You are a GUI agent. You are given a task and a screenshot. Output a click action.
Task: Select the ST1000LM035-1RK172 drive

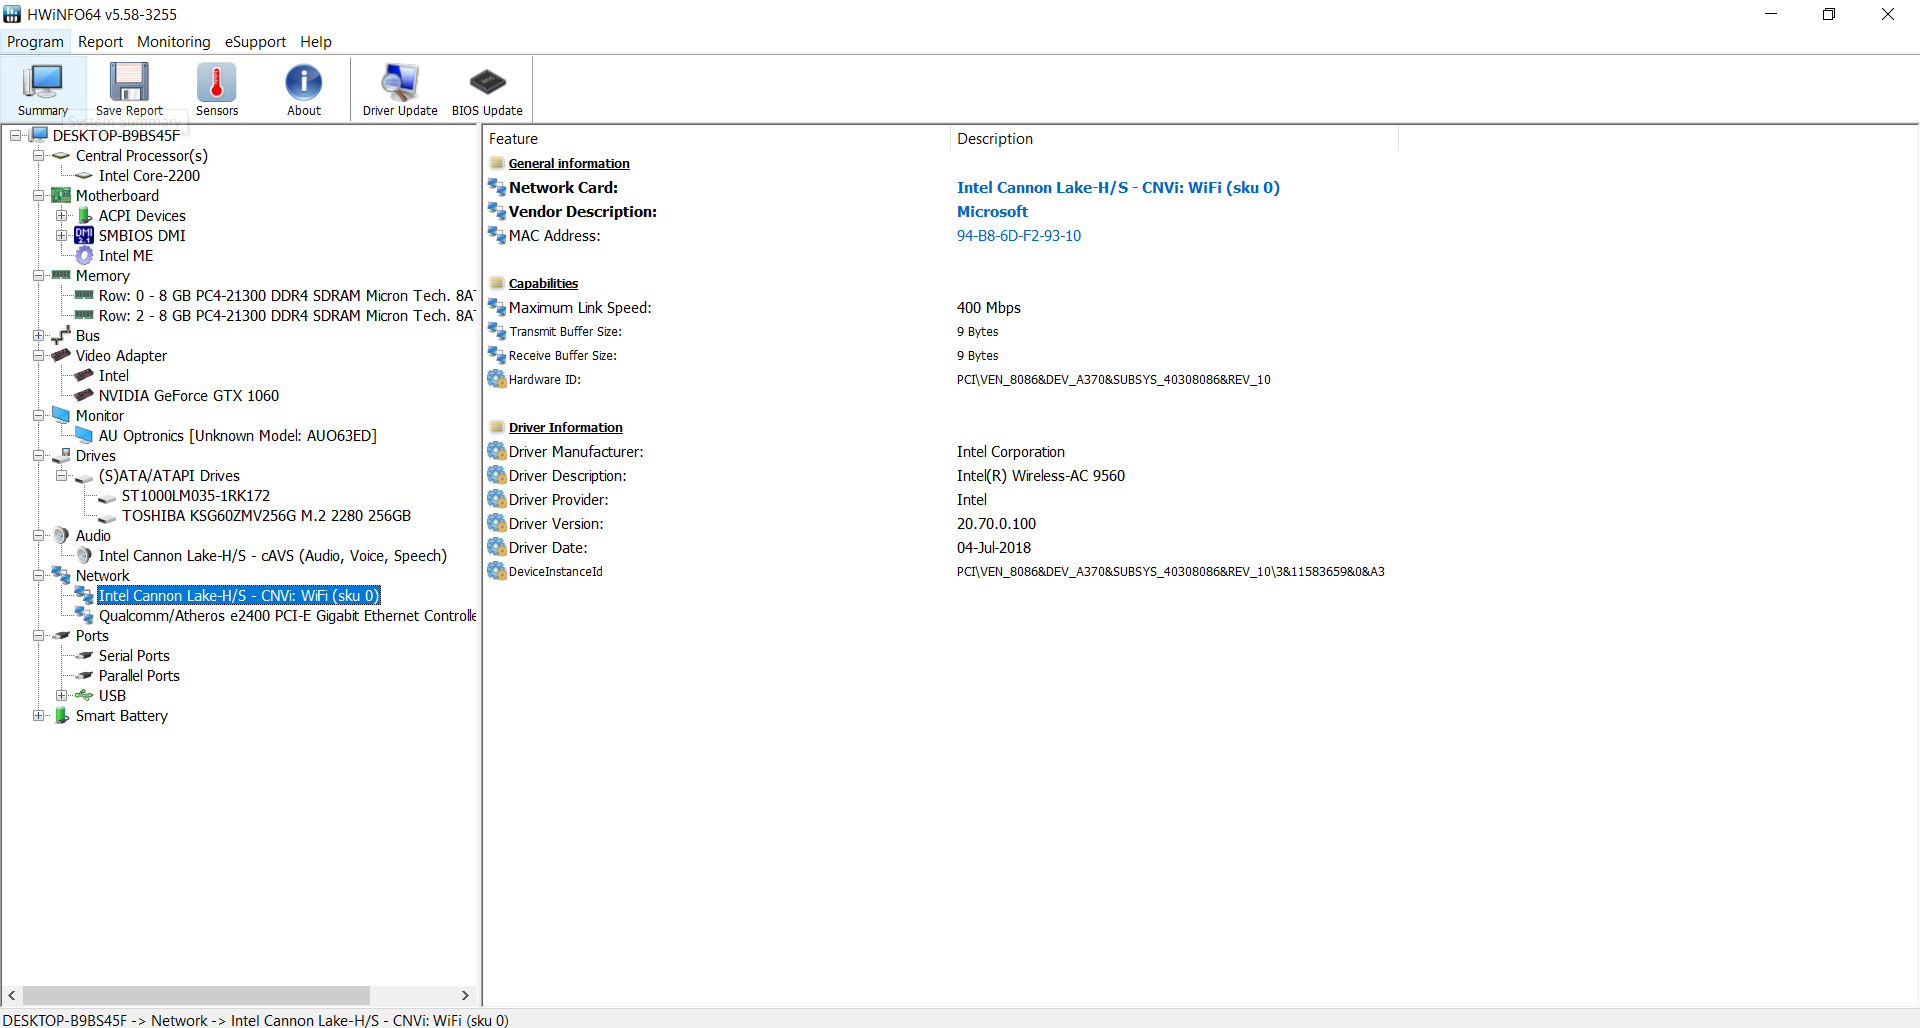click(x=196, y=496)
